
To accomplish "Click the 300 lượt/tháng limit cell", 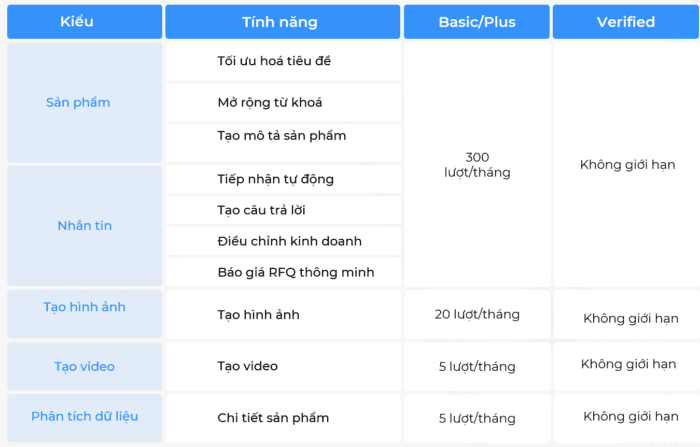I will [477, 165].
